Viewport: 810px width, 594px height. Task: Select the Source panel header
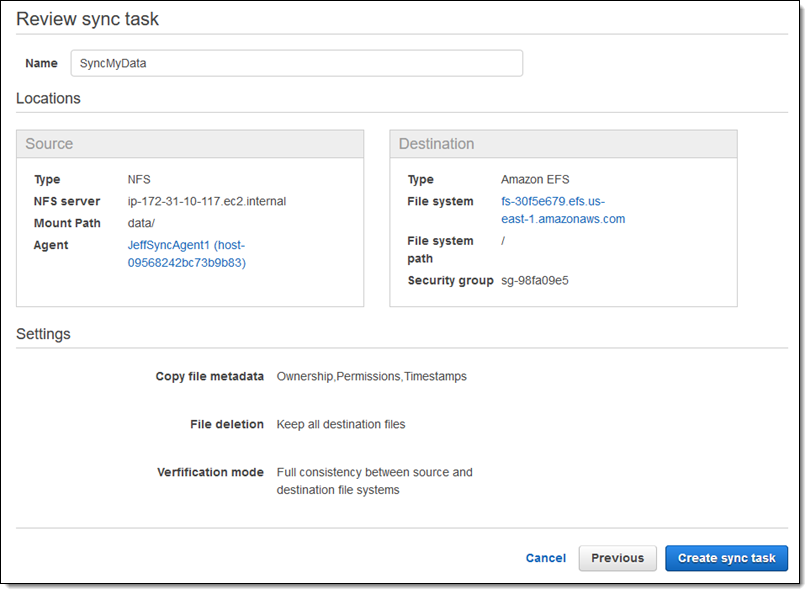(x=190, y=144)
